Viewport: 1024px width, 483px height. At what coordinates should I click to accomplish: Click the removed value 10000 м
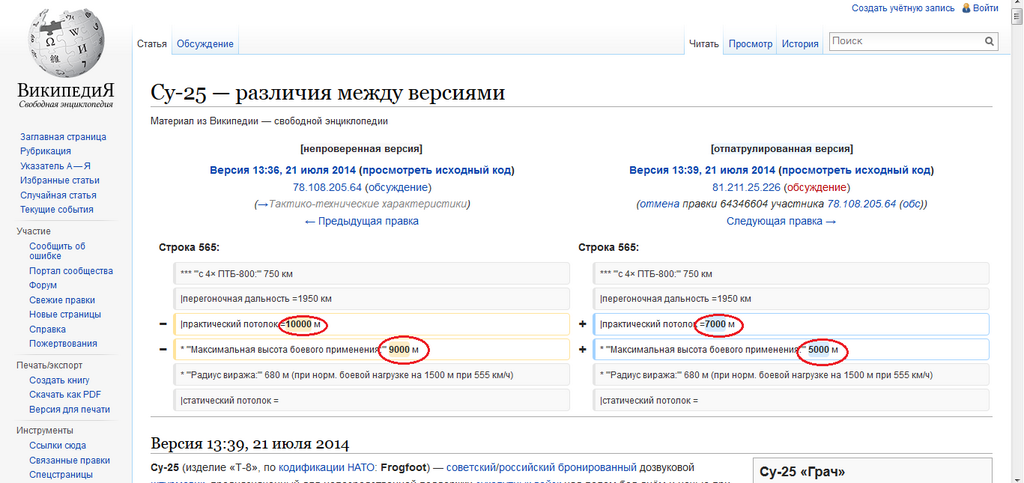point(304,324)
